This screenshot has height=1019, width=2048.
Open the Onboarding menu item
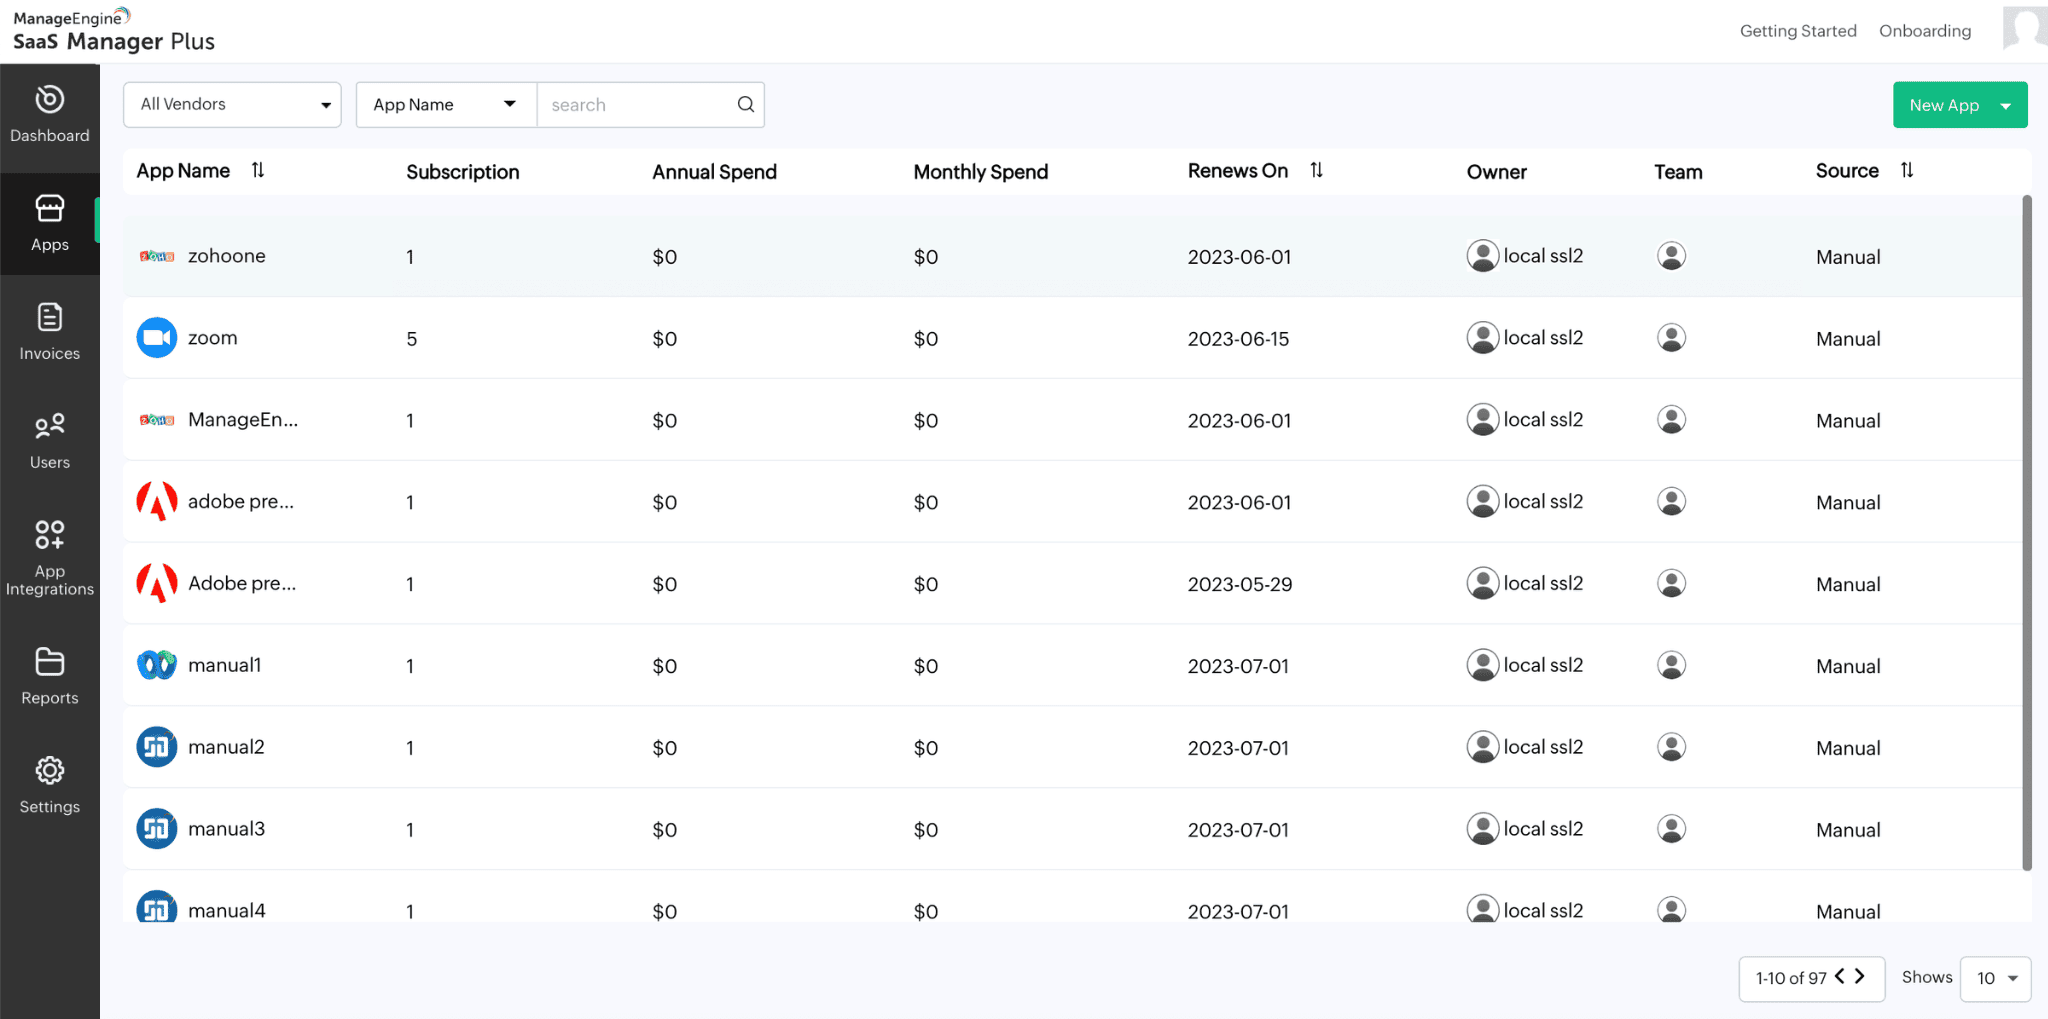coord(1922,30)
